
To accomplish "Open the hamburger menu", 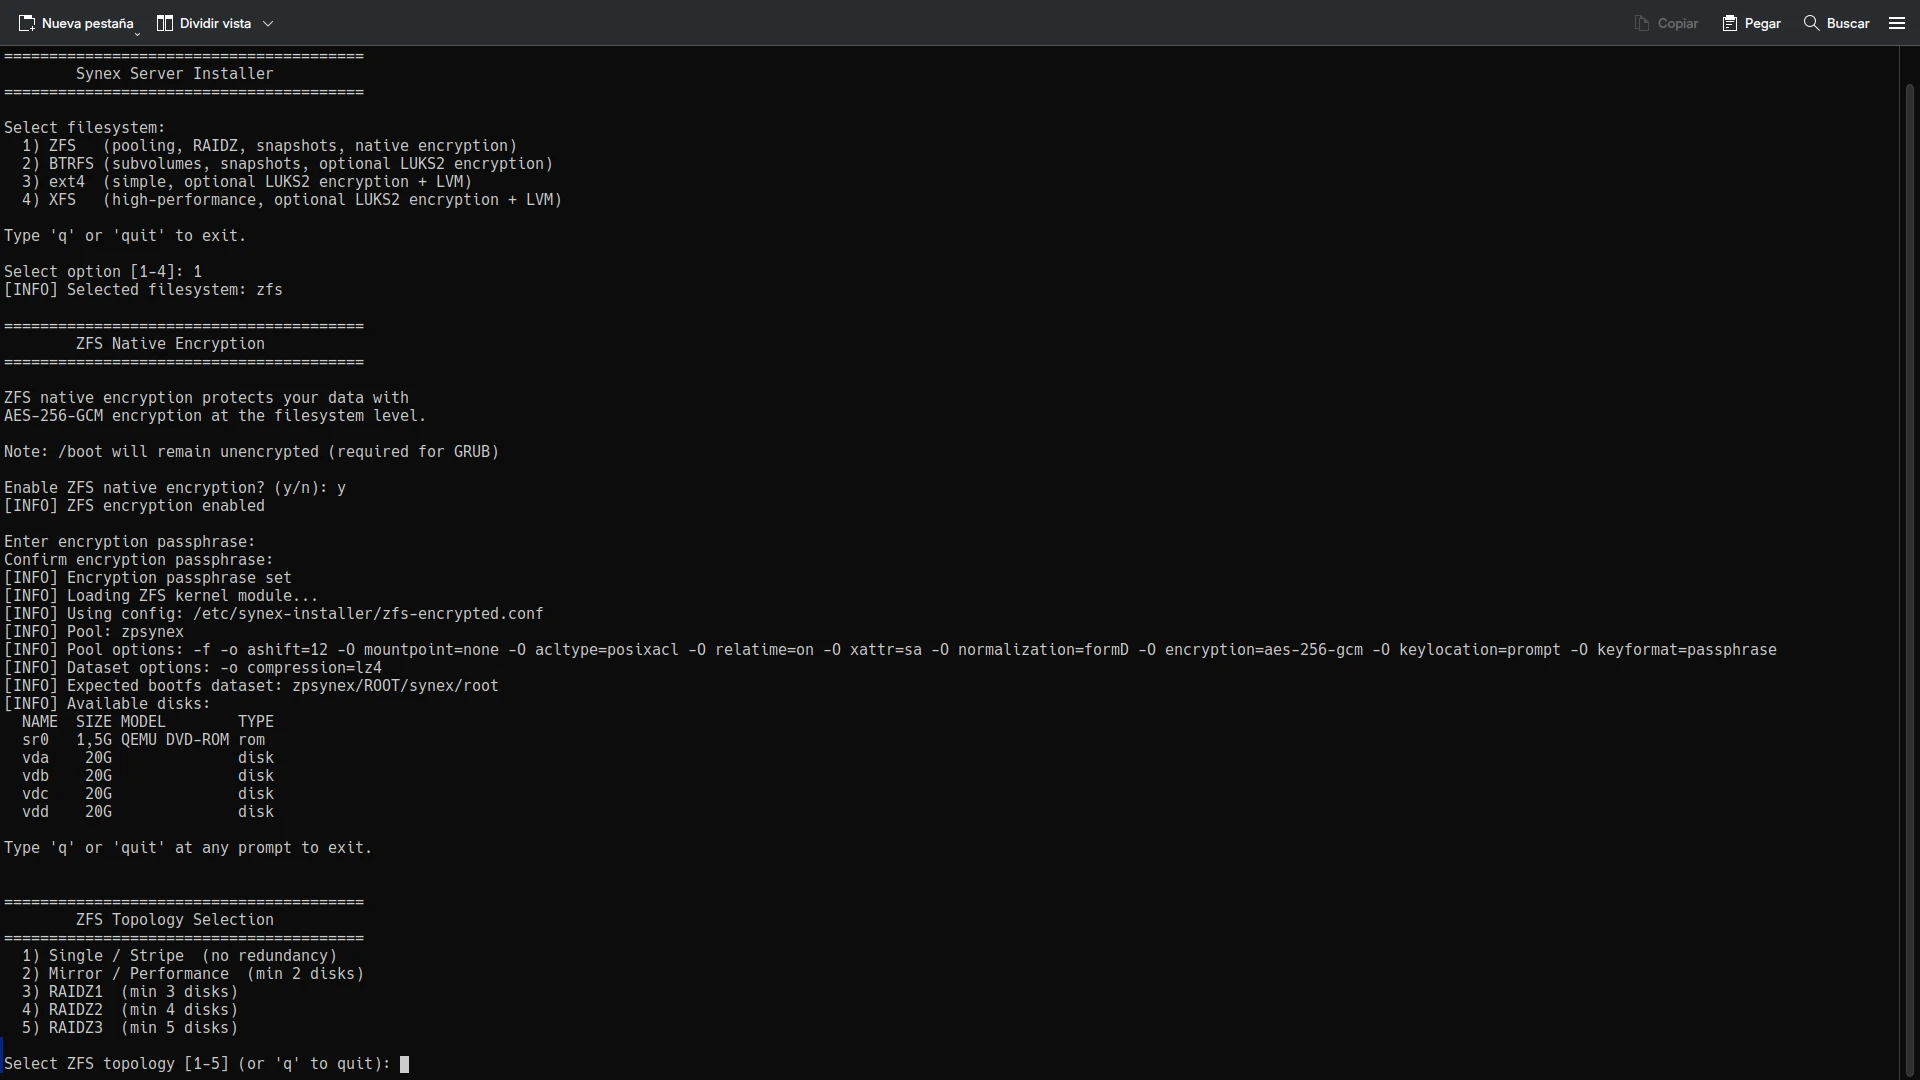I will coord(1897,23).
